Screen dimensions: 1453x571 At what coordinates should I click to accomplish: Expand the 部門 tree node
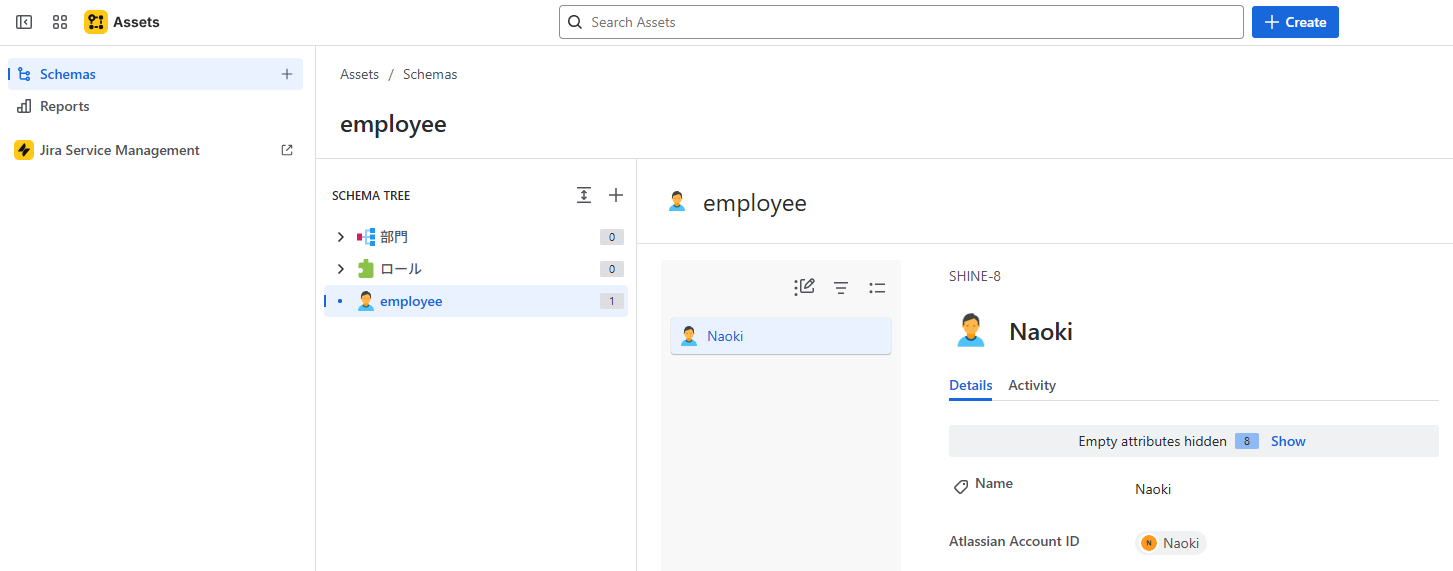click(x=340, y=237)
